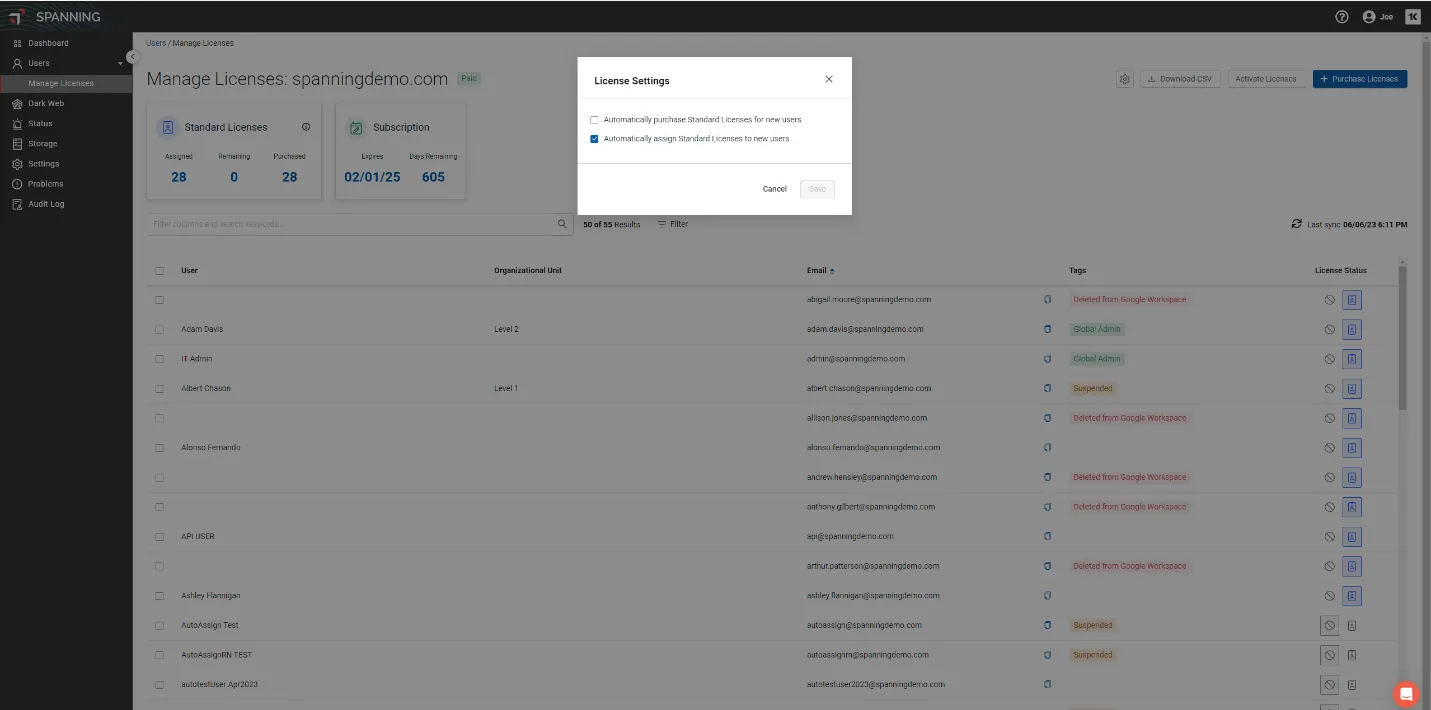Click the license settings gear icon
1431x710 pixels.
click(1125, 79)
